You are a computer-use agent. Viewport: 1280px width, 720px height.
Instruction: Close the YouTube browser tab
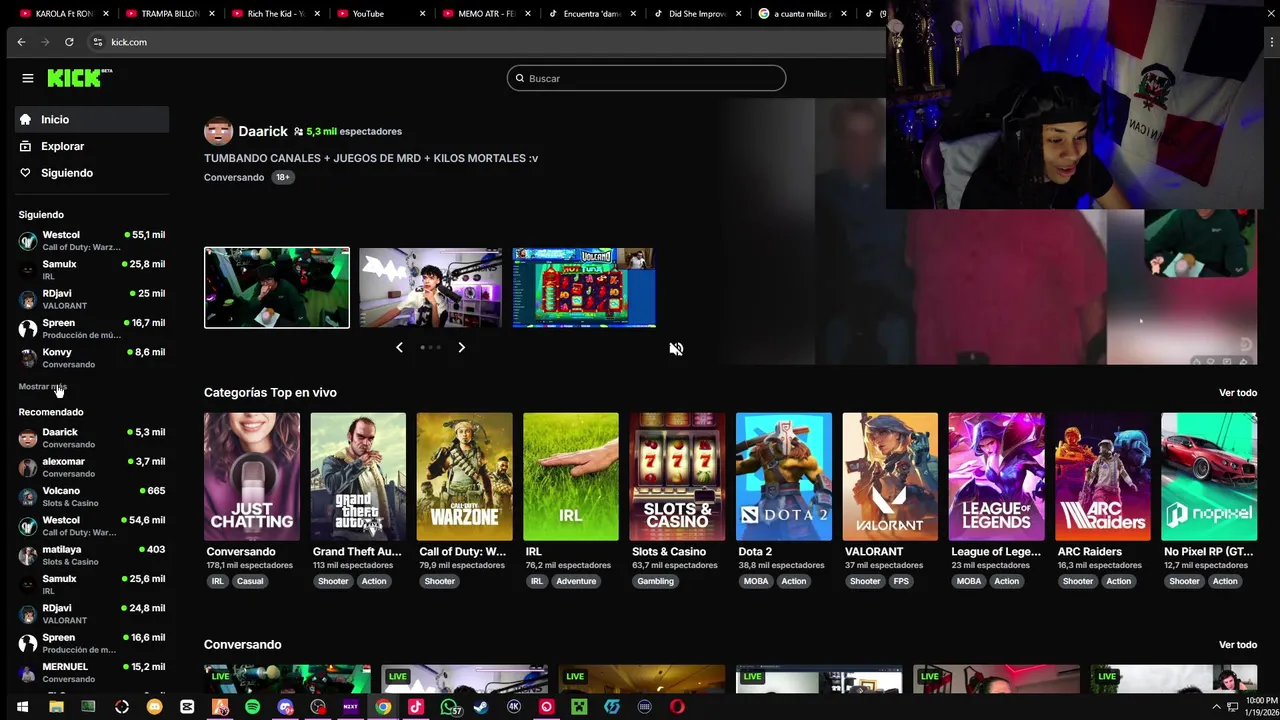click(422, 14)
